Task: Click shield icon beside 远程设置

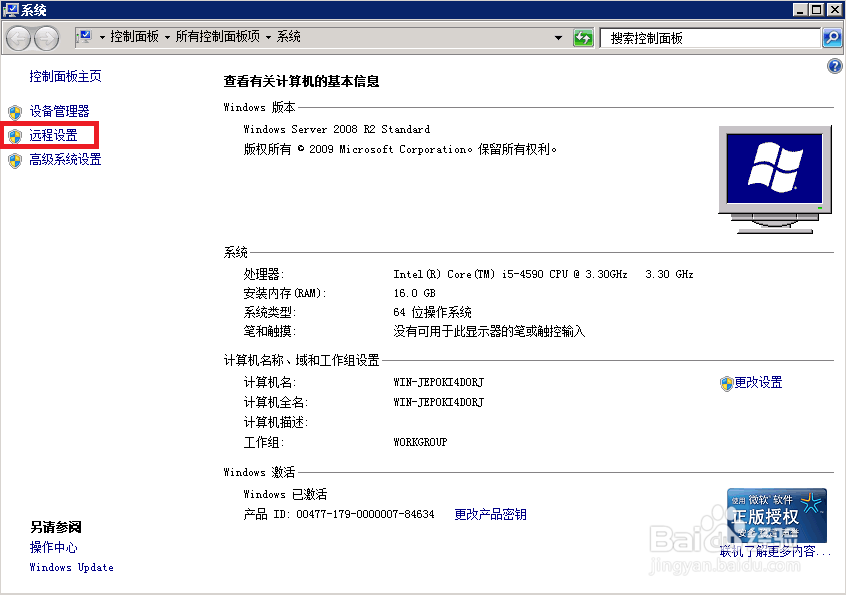Action: click(x=15, y=135)
